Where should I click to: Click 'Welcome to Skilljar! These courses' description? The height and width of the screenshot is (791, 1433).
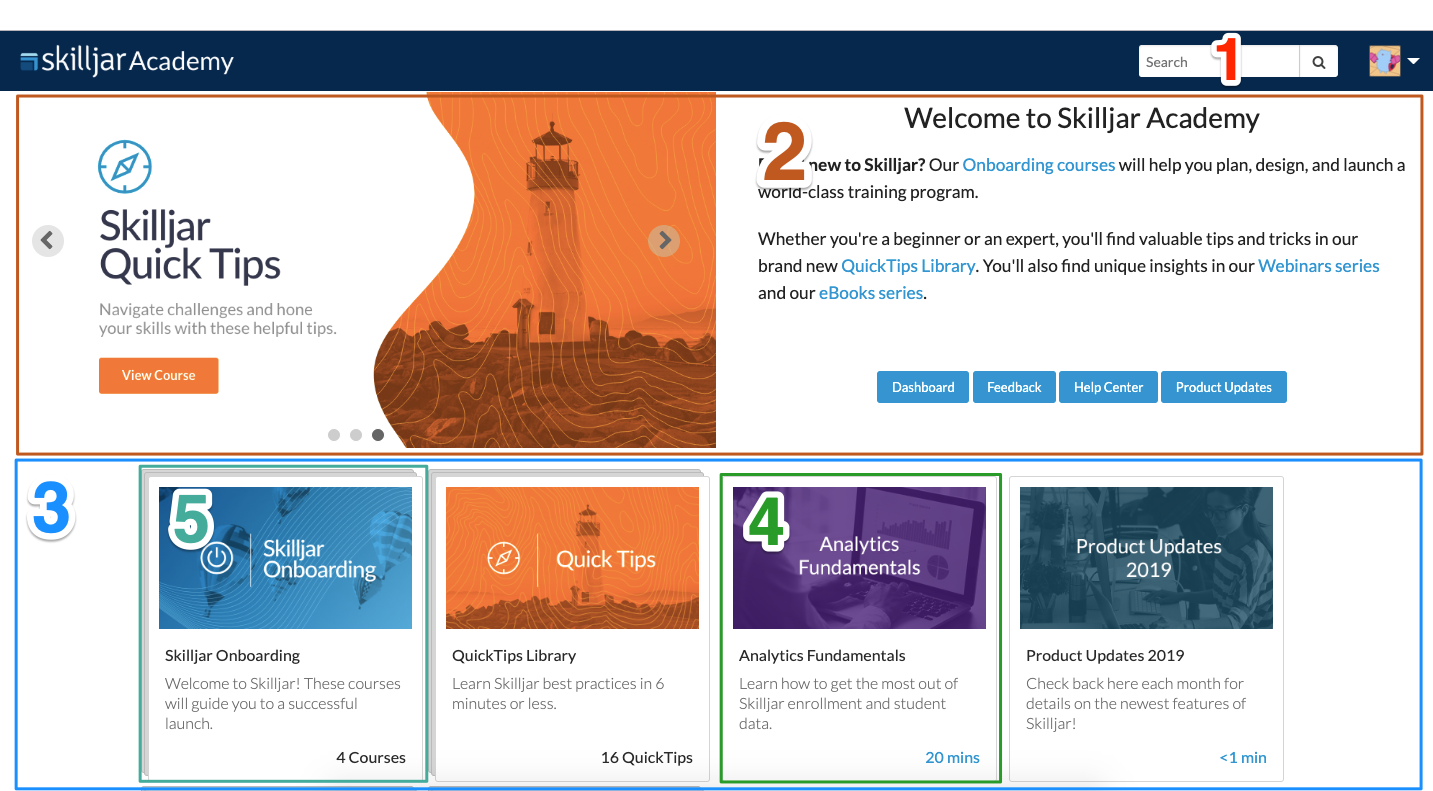click(x=283, y=704)
